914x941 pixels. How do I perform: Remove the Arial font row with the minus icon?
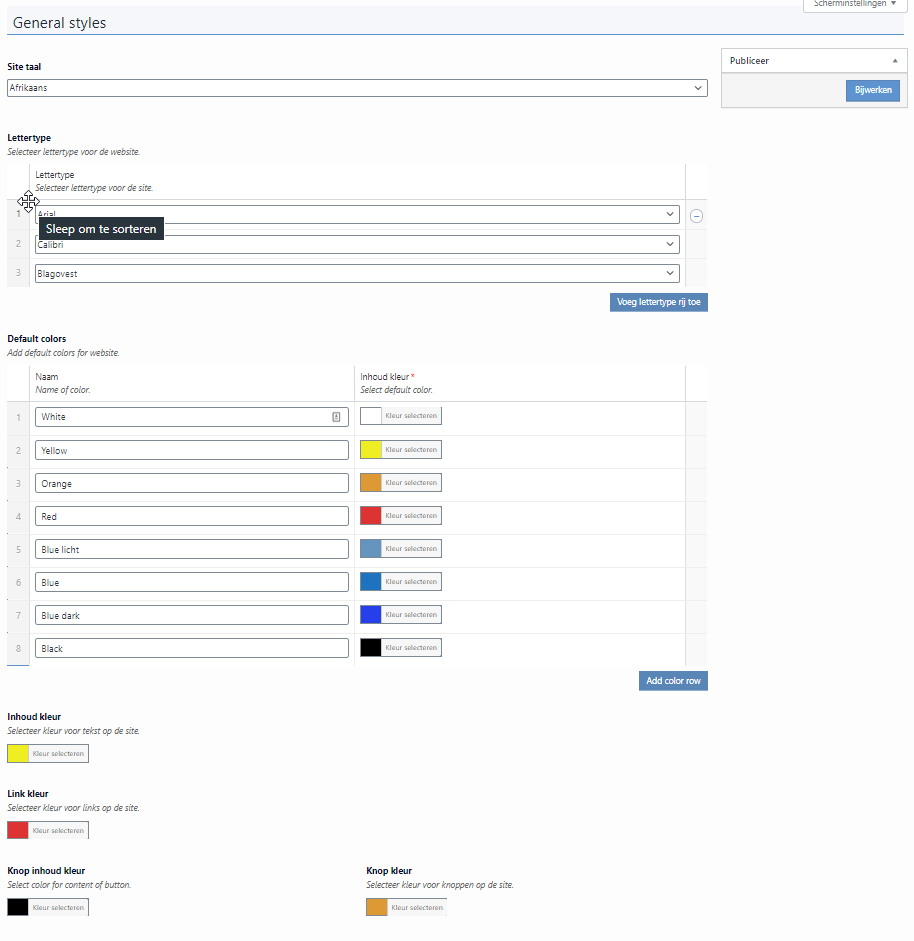click(696, 216)
